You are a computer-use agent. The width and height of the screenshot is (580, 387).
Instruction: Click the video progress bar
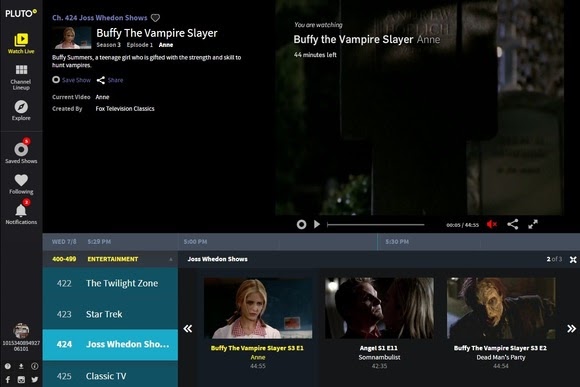coord(375,225)
